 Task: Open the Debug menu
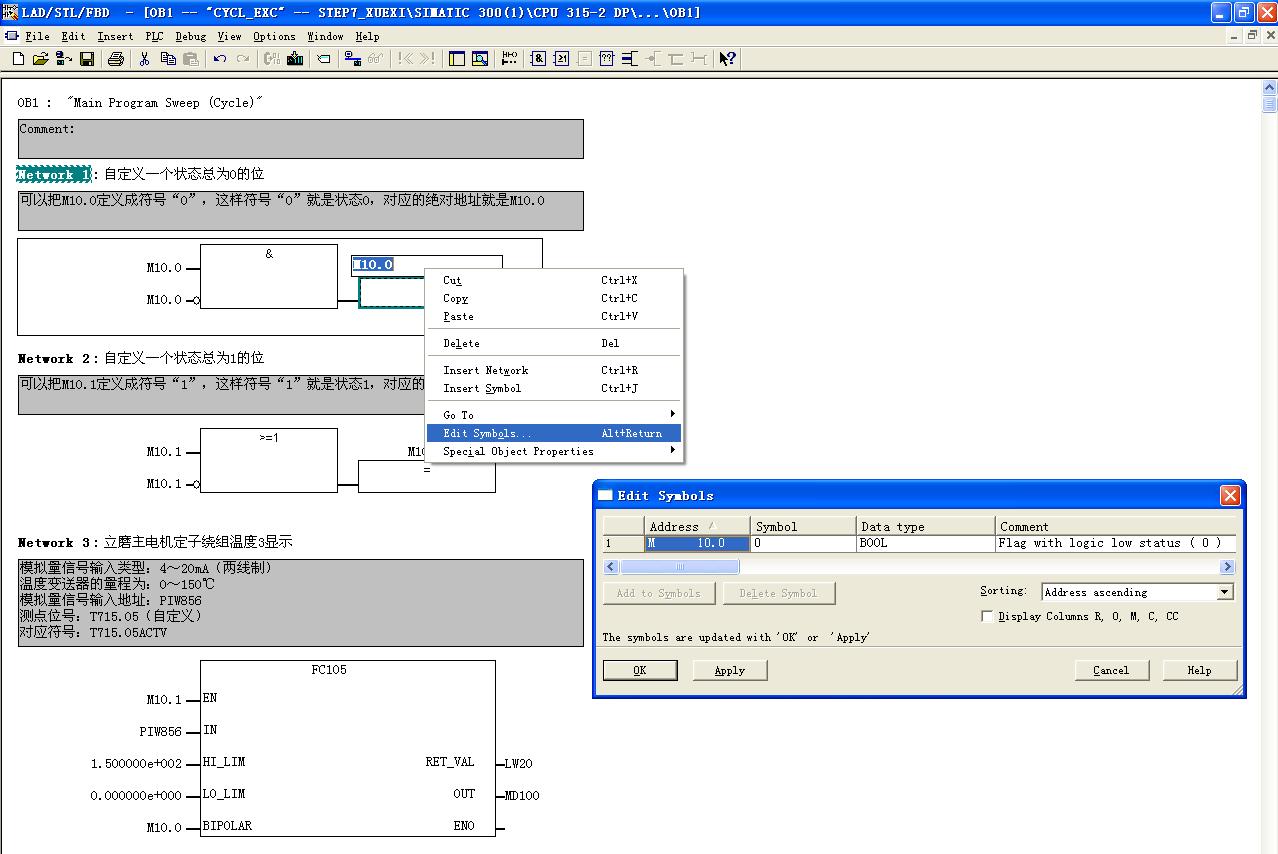point(190,36)
